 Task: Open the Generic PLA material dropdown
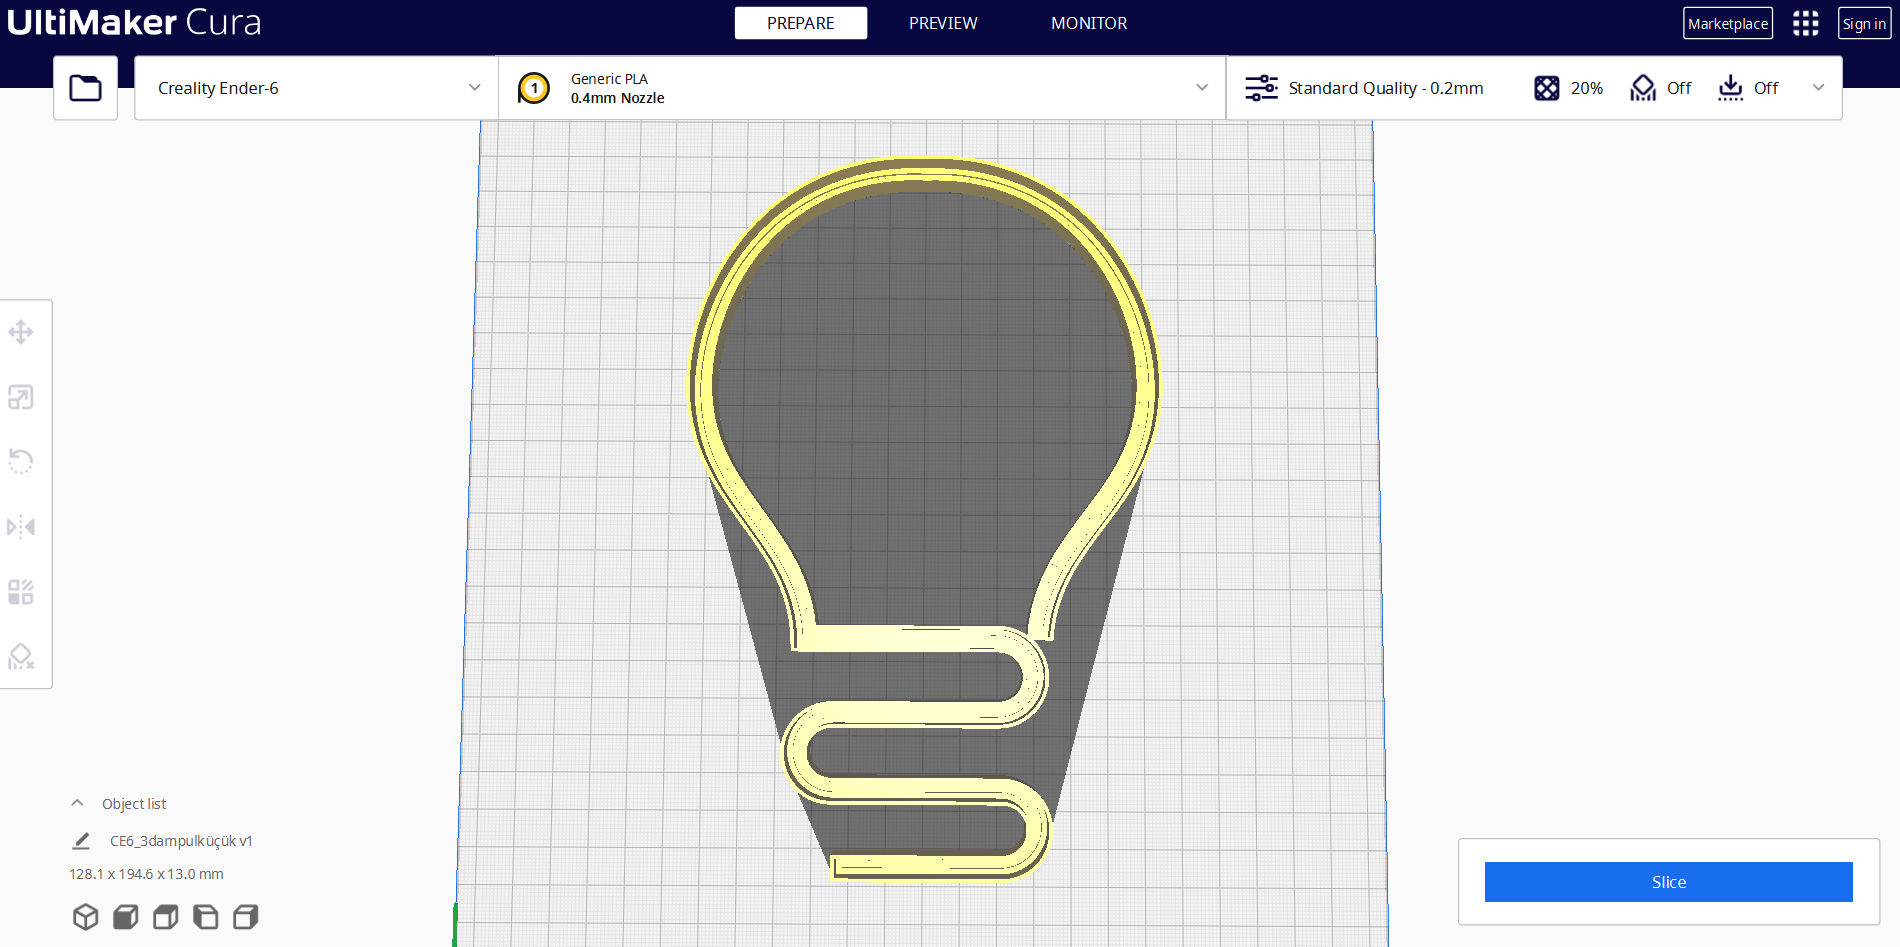coord(862,87)
